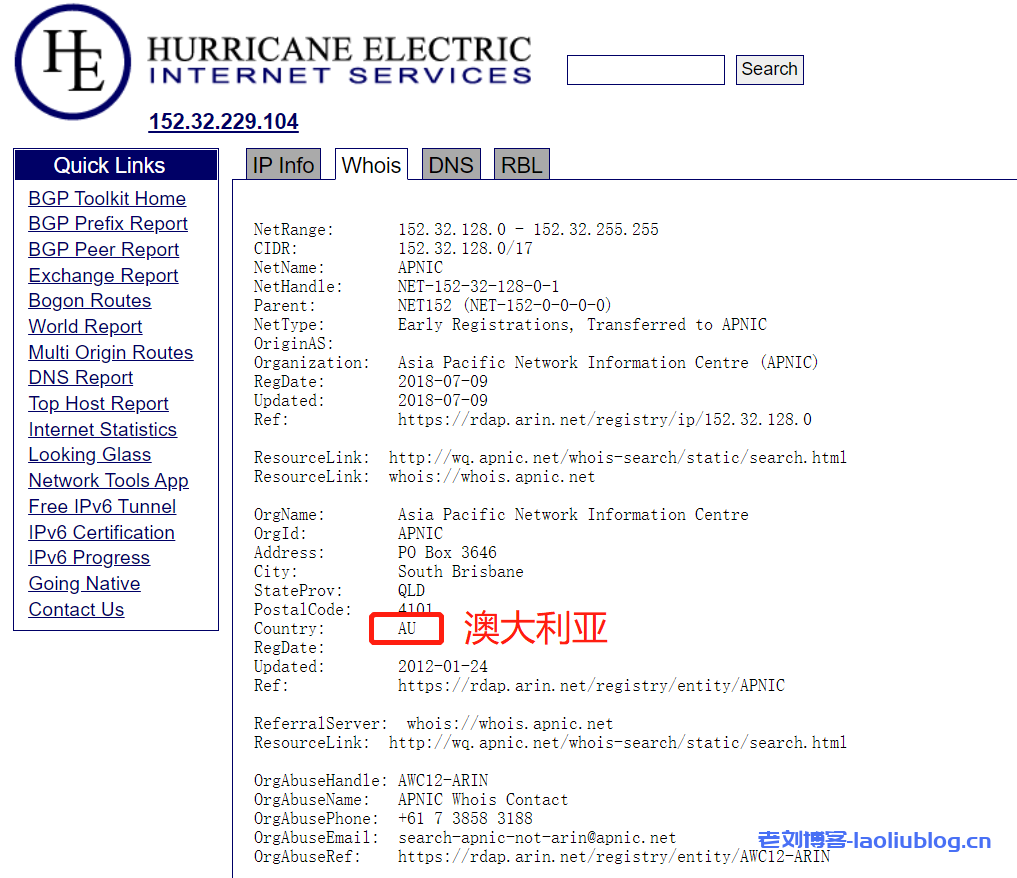Click the search text input field
1017x878 pixels.
tap(645, 70)
